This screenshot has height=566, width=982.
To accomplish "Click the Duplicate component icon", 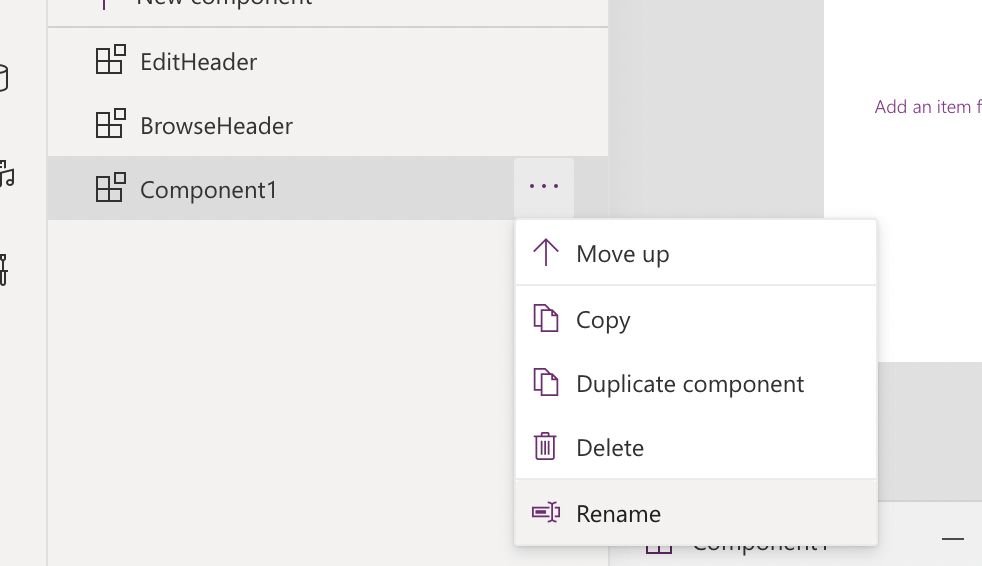I will point(545,383).
